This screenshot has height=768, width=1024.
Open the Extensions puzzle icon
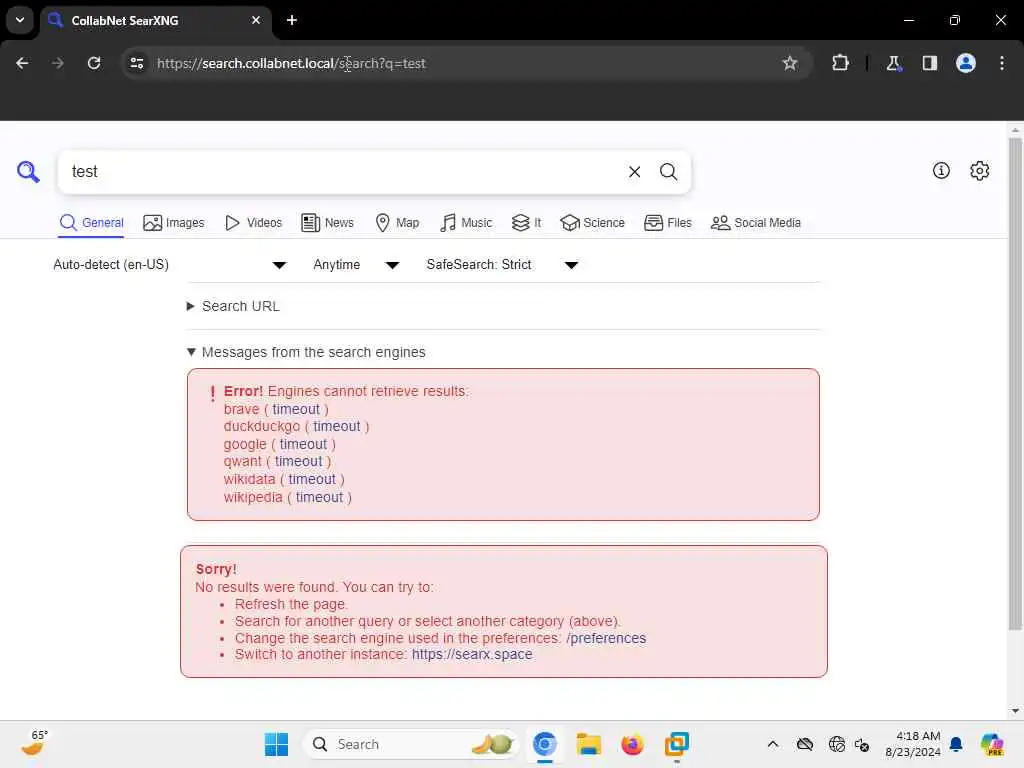[840, 63]
